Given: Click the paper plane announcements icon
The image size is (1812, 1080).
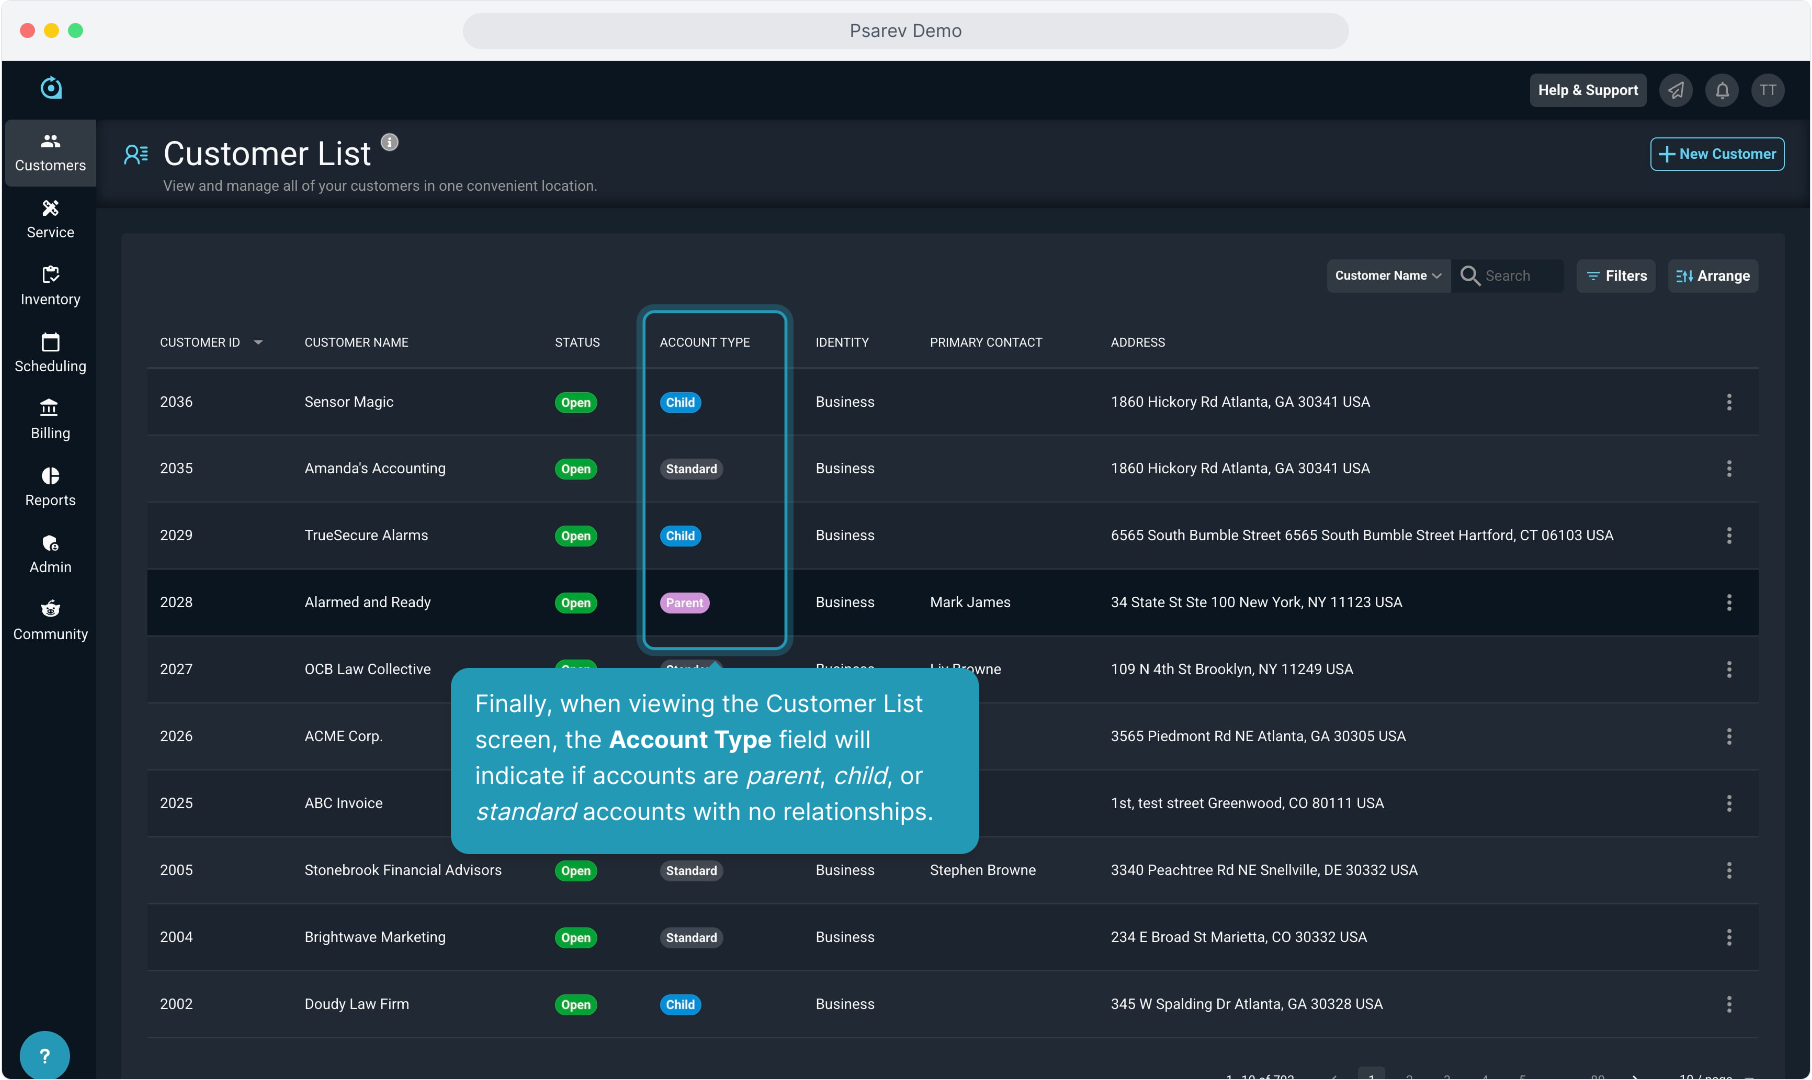Looking at the screenshot, I should tap(1676, 90).
